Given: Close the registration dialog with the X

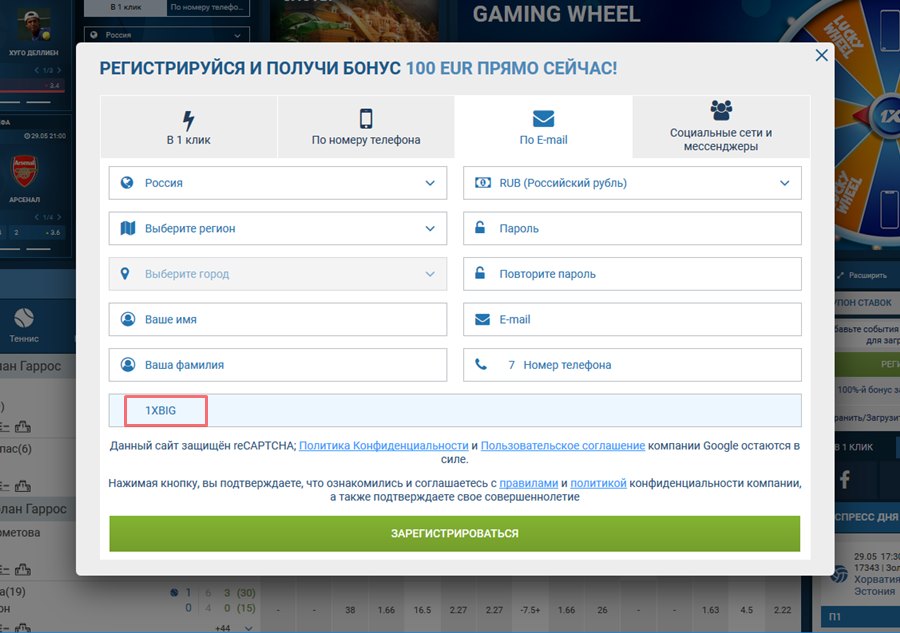Looking at the screenshot, I should click(x=821, y=55).
